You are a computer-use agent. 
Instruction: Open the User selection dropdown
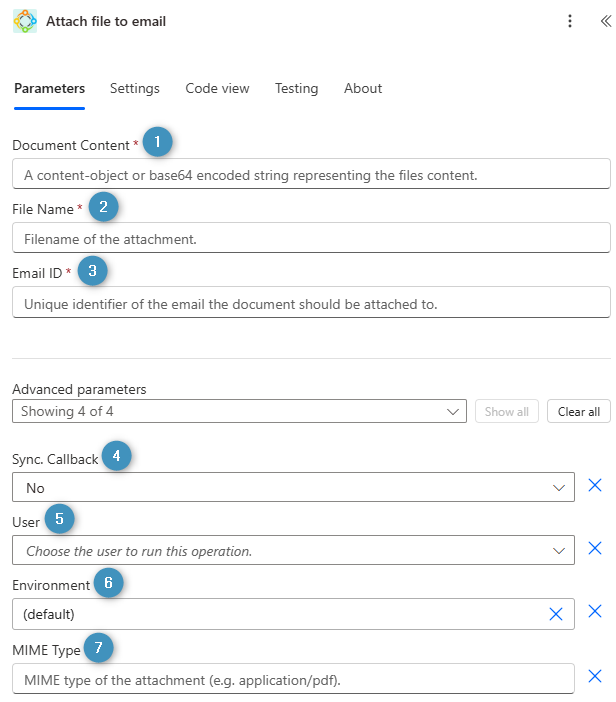click(559, 550)
